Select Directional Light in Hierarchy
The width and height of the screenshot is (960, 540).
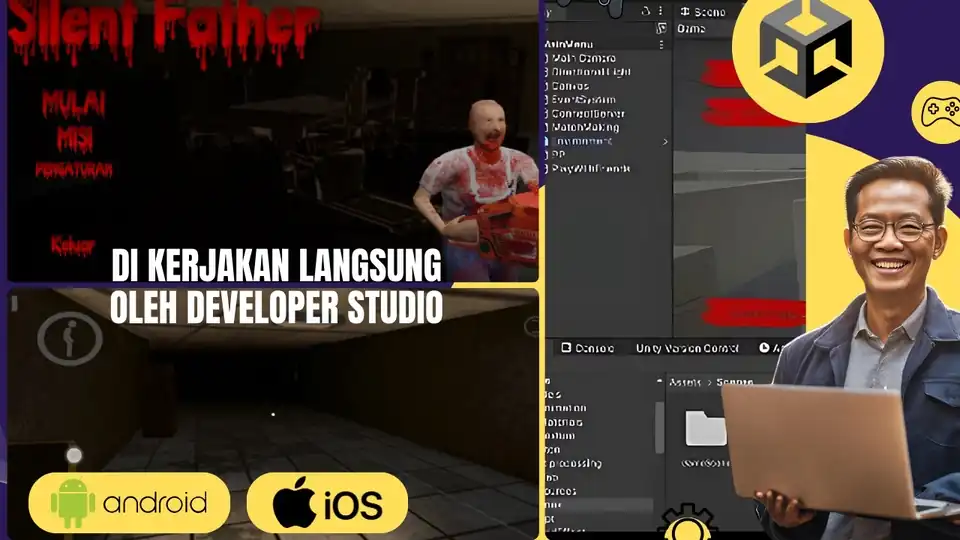click(591, 72)
